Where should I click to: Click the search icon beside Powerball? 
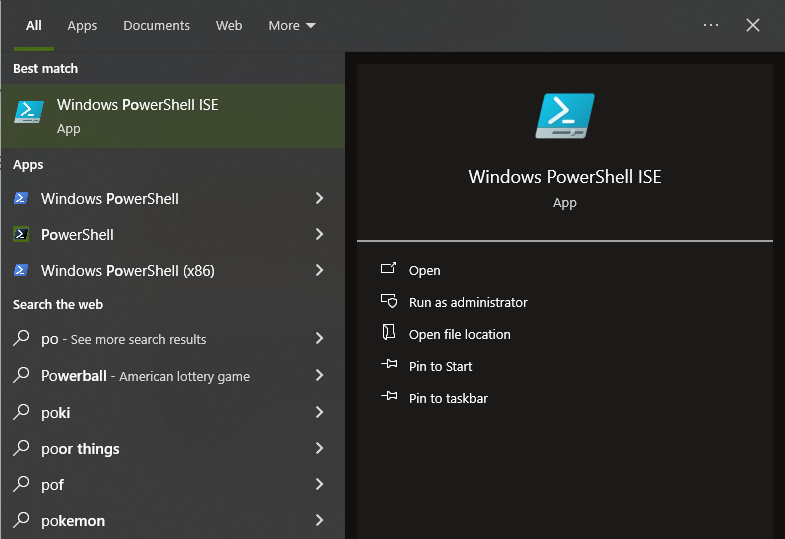point(21,375)
